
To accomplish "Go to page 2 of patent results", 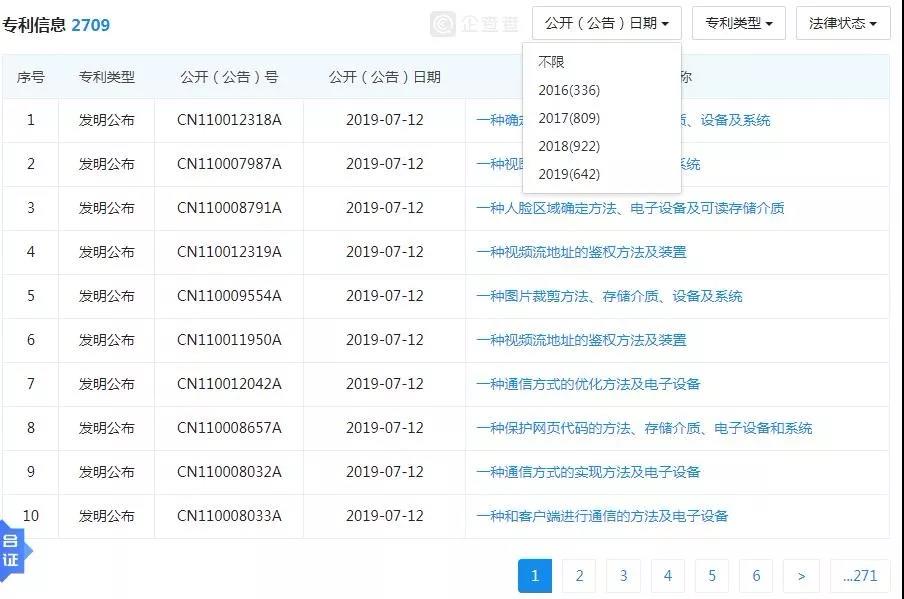I will tap(579, 576).
